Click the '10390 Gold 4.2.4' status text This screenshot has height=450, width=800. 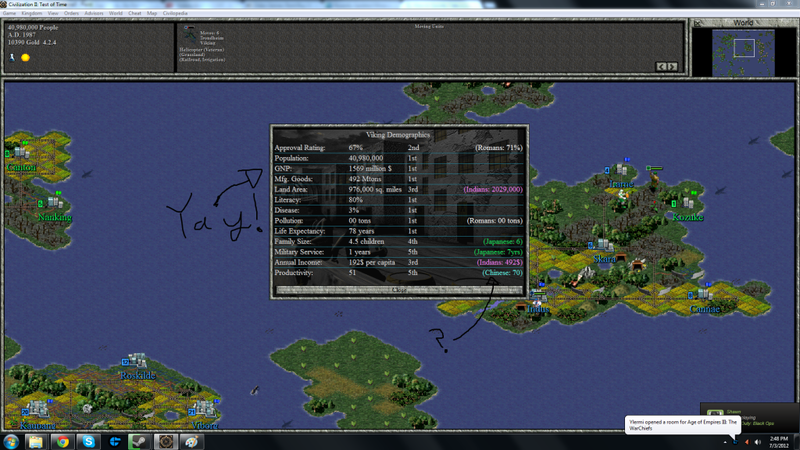[32, 42]
